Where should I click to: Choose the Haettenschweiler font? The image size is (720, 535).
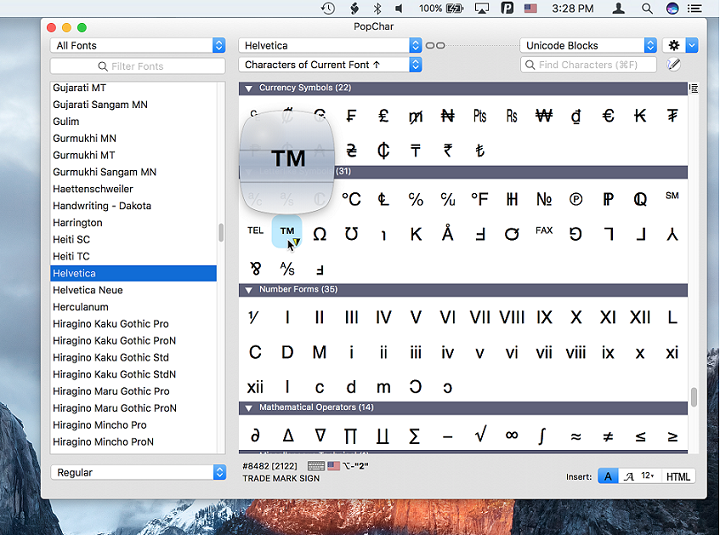[x=133, y=189]
